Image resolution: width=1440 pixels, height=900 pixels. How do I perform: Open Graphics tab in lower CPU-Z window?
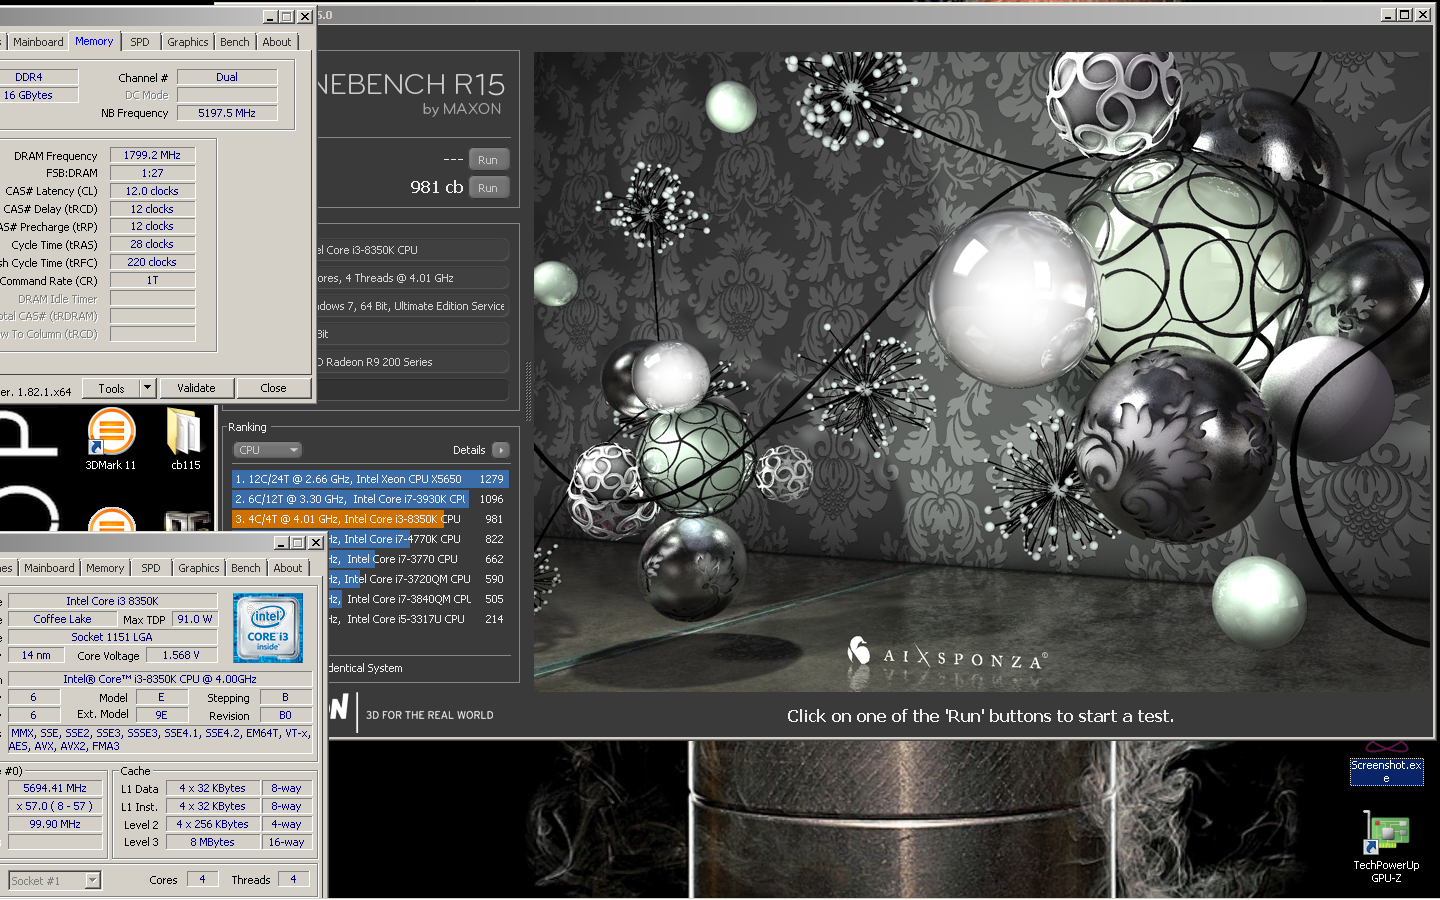click(199, 568)
